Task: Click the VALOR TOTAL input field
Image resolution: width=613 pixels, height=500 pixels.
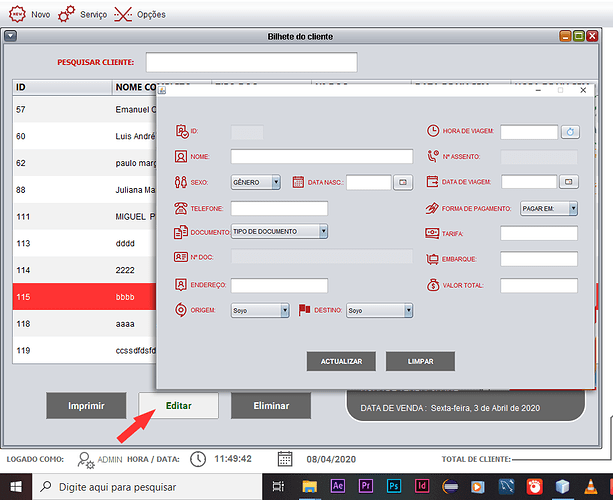Action: (539, 285)
